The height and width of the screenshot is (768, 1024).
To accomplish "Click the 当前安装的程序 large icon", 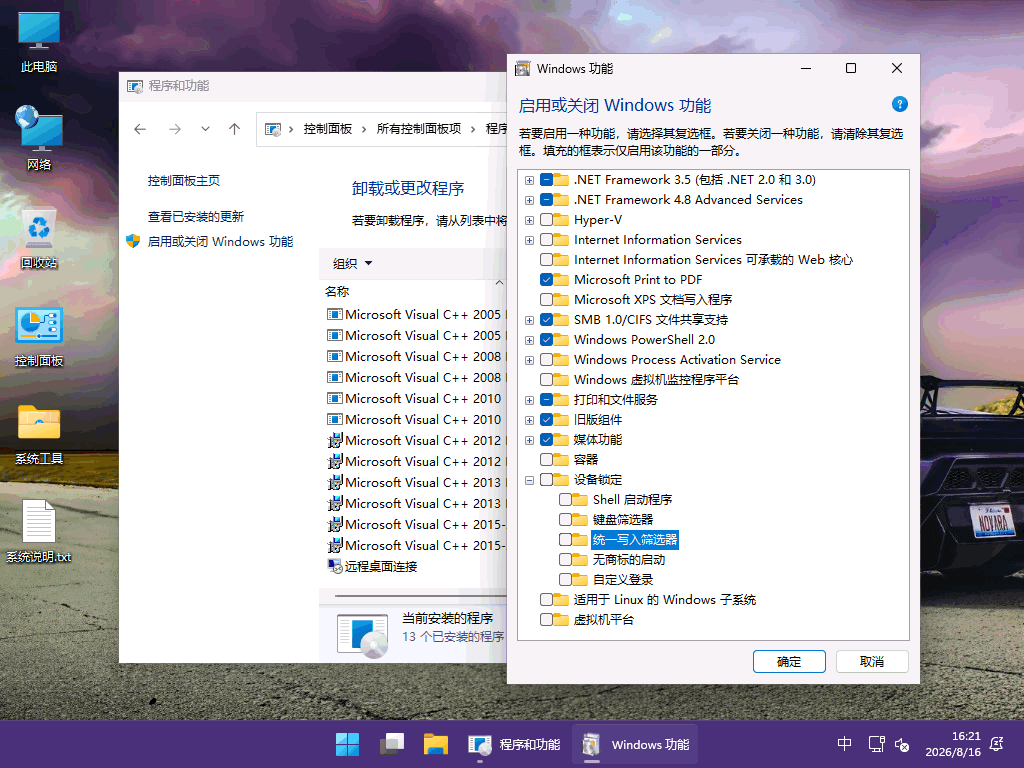I will point(363,633).
